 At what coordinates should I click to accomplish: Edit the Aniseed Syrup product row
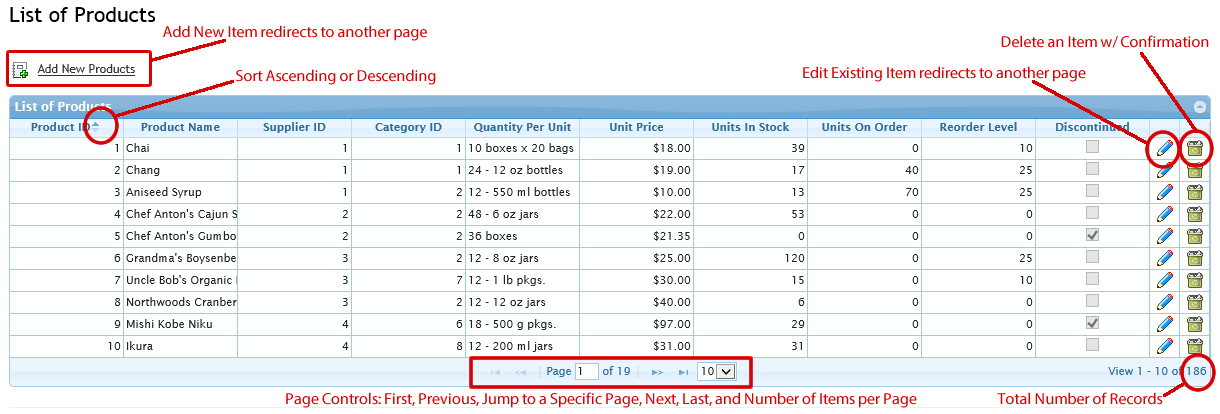1164,192
